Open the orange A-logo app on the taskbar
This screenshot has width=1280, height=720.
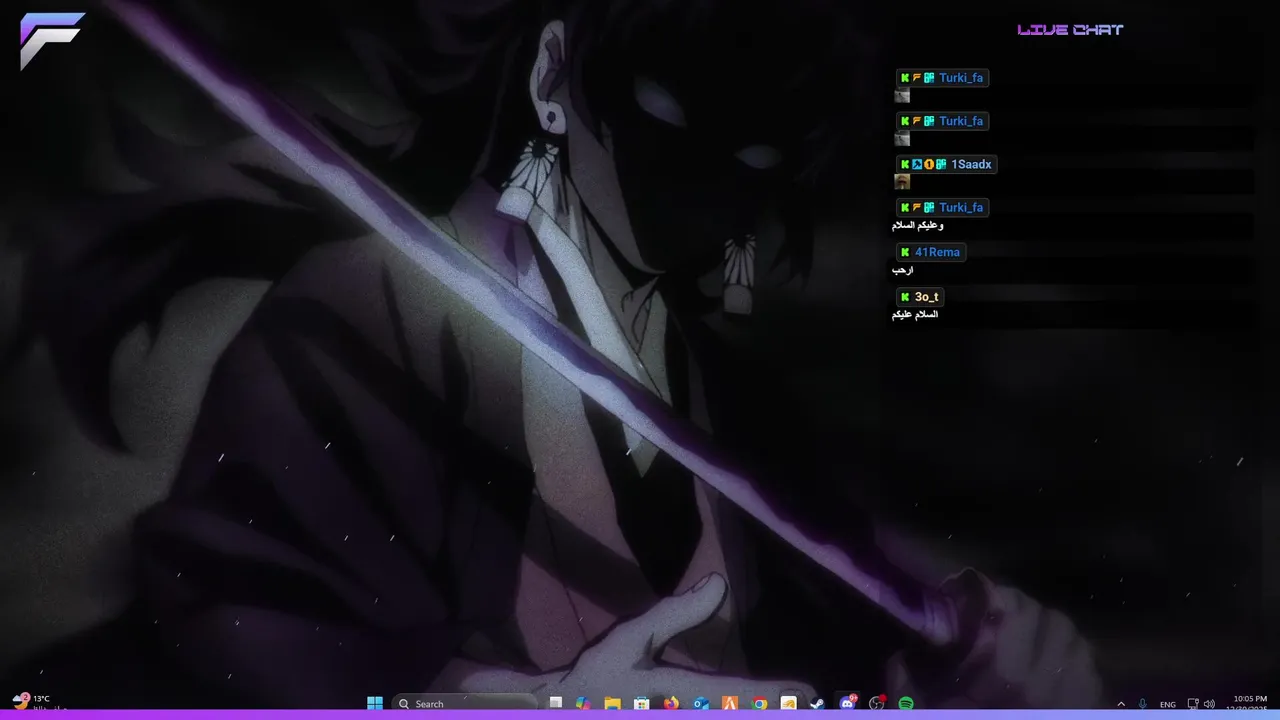730,703
